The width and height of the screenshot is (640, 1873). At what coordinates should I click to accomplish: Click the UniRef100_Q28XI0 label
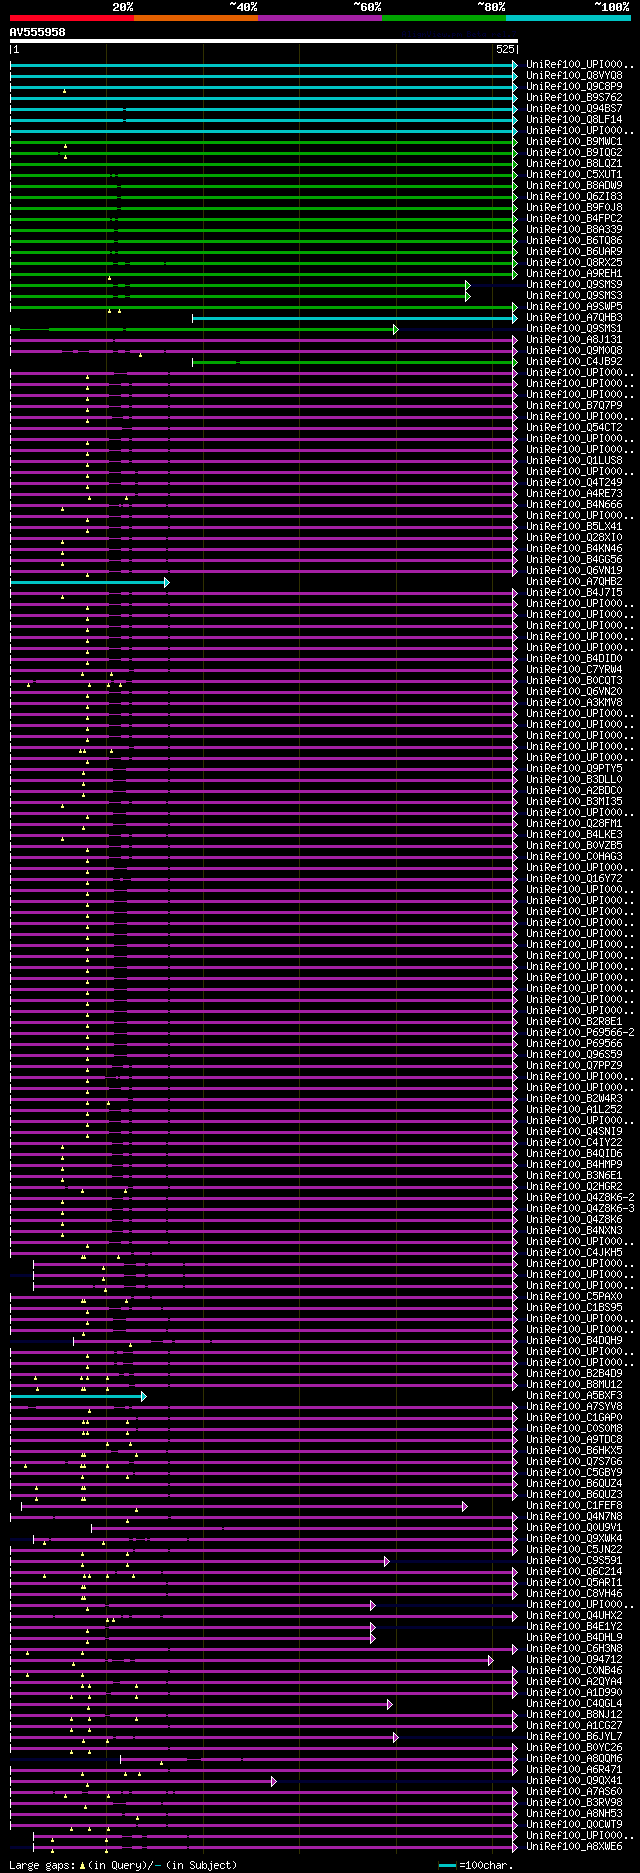[574, 537]
